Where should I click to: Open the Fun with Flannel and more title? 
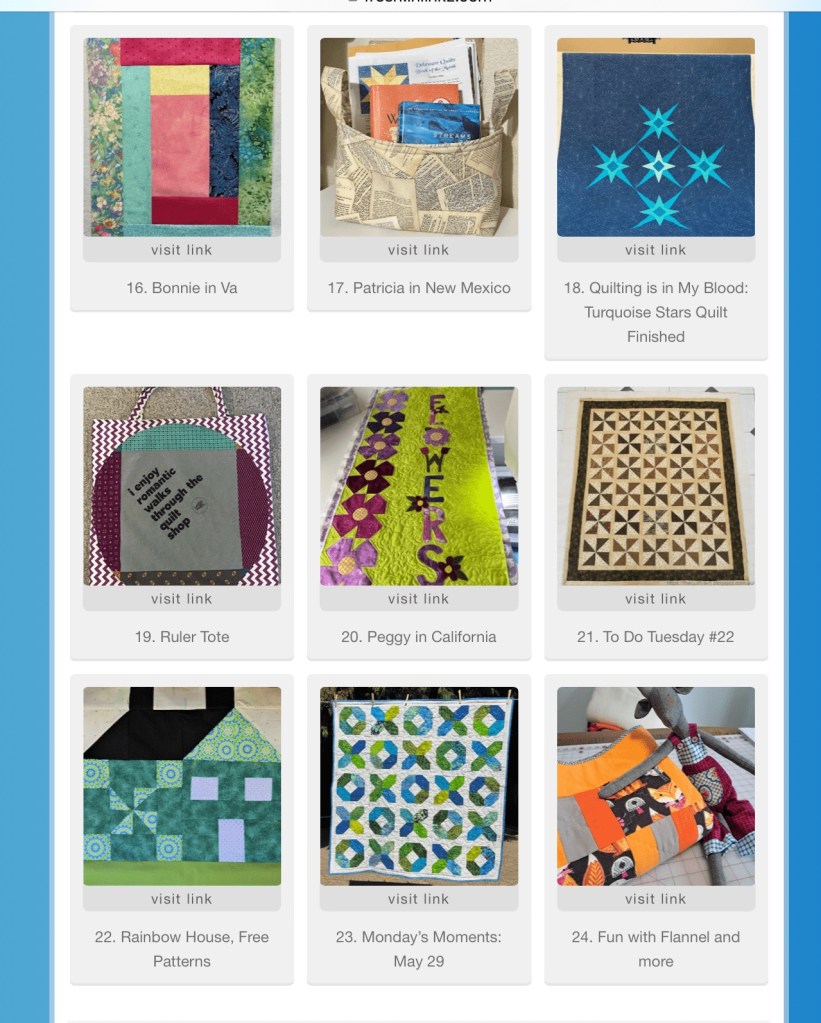(656, 949)
